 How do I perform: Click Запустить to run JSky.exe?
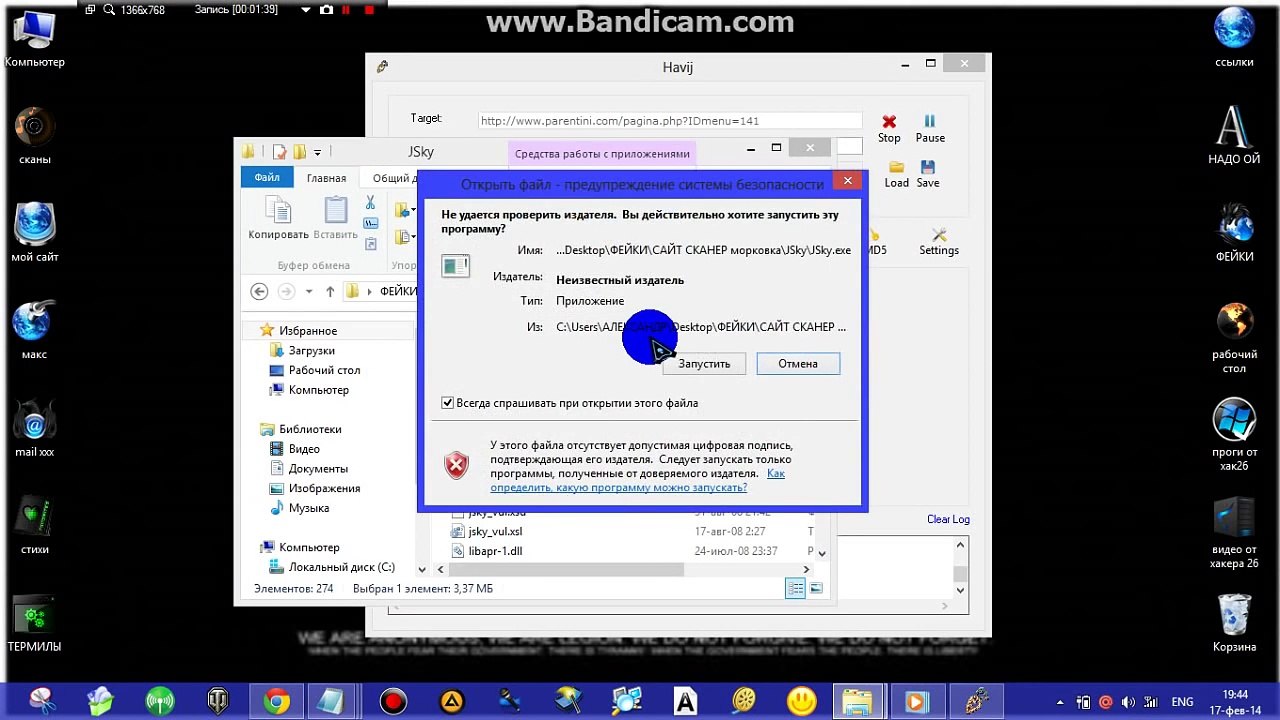pyautogui.click(x=704, y=364)
